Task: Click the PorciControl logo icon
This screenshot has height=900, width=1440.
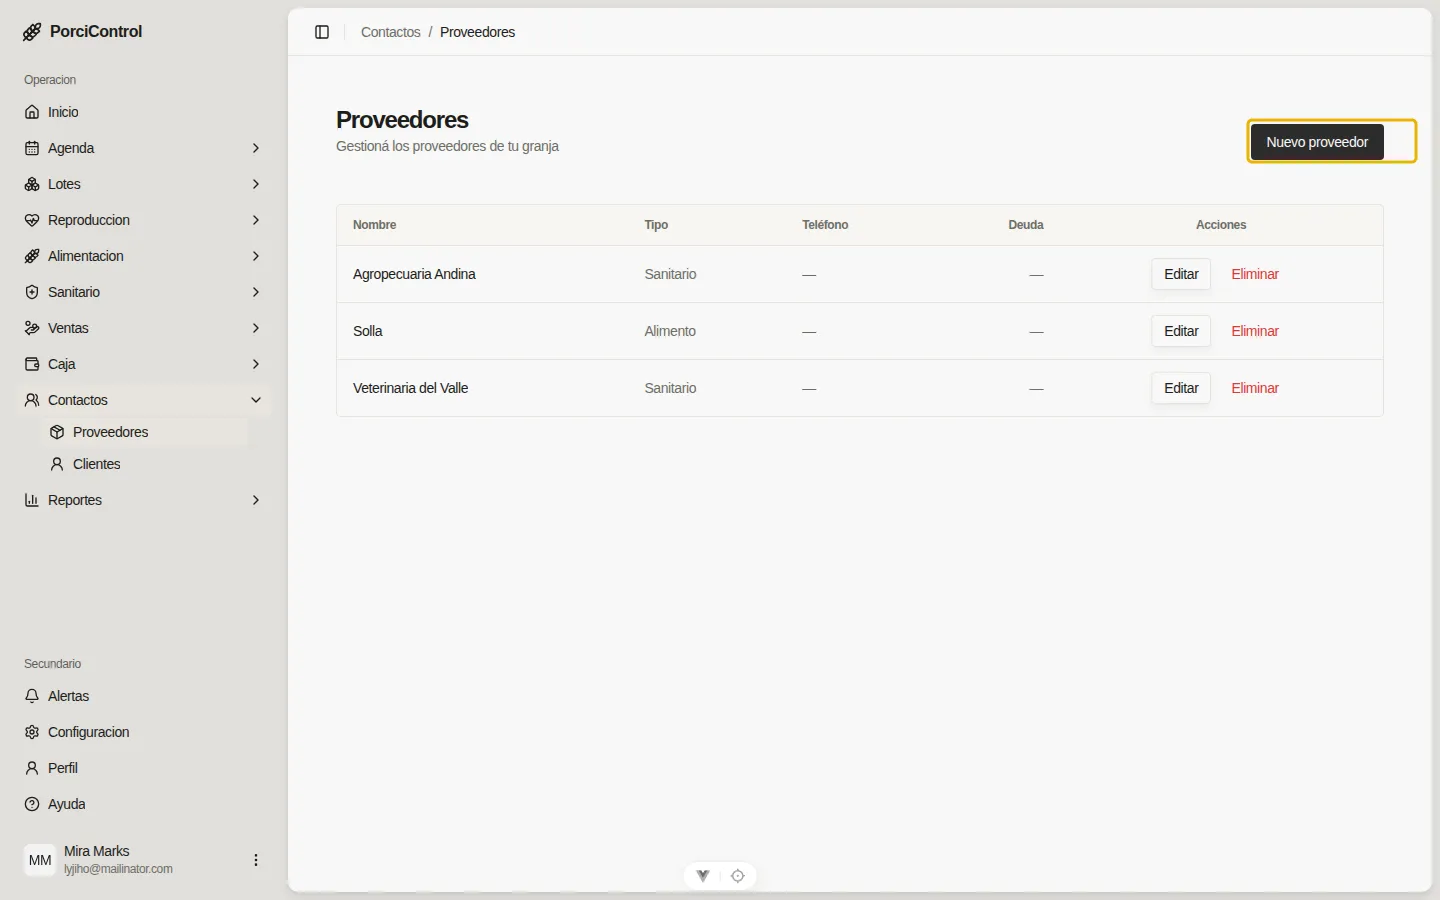Action: pos(32,32)
